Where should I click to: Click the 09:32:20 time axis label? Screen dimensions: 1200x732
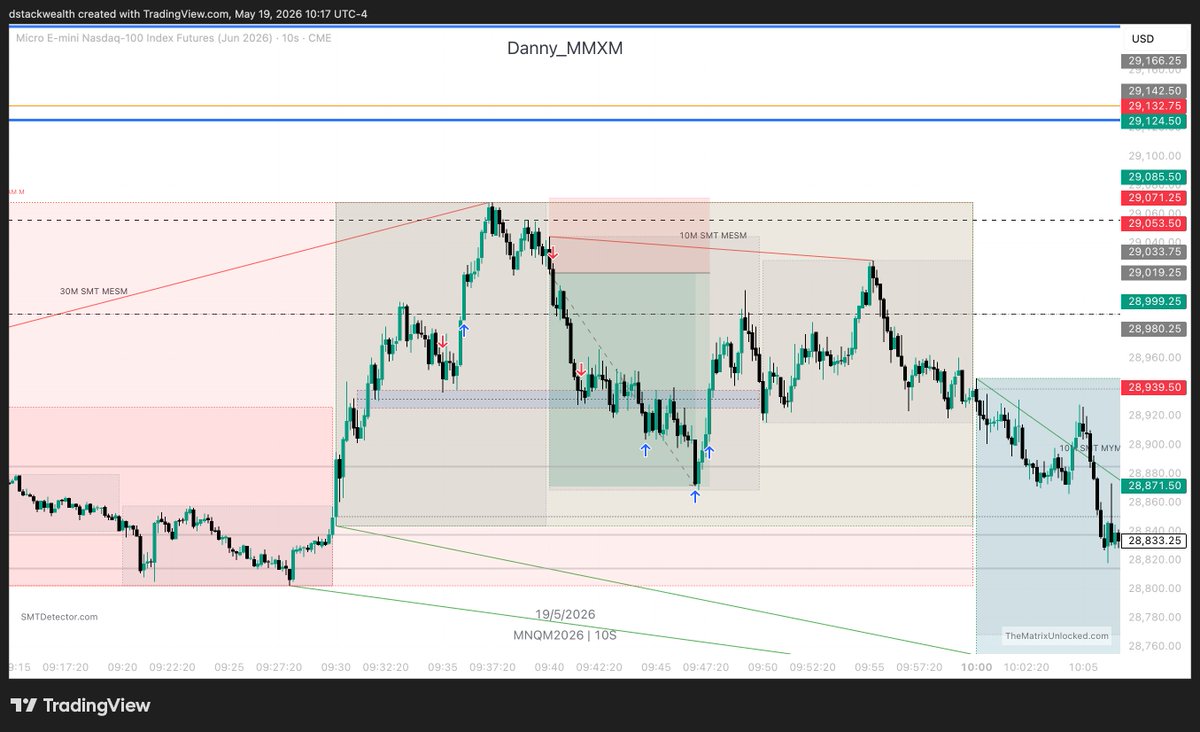386,665
